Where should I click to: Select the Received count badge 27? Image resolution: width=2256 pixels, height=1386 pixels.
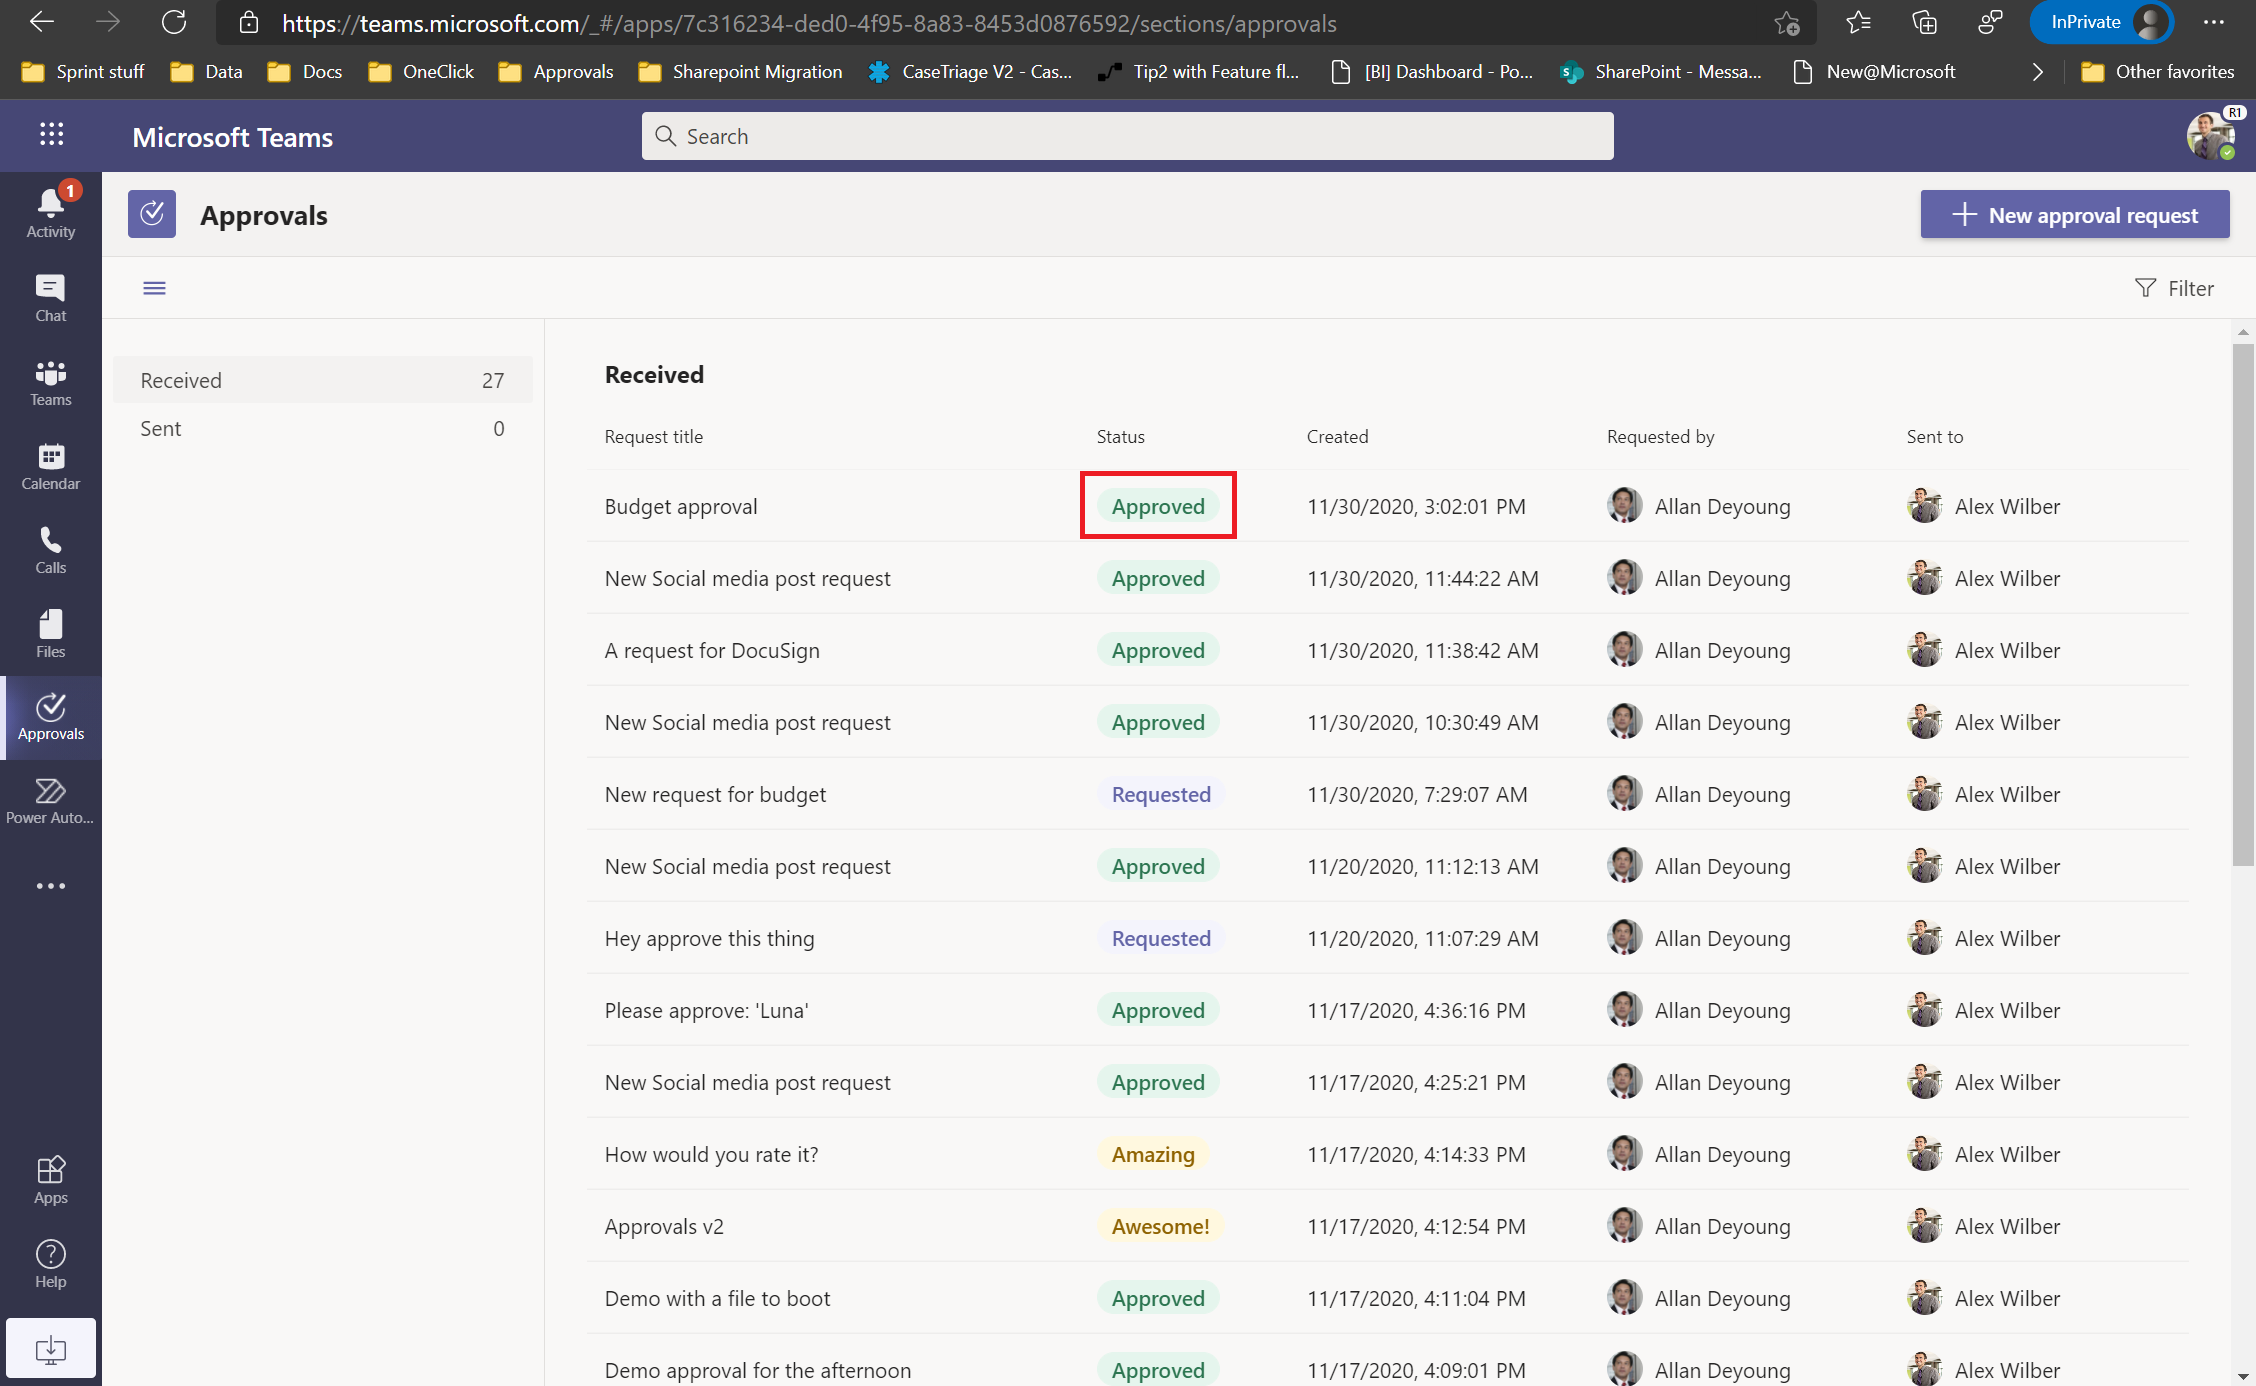coord(493,380)
